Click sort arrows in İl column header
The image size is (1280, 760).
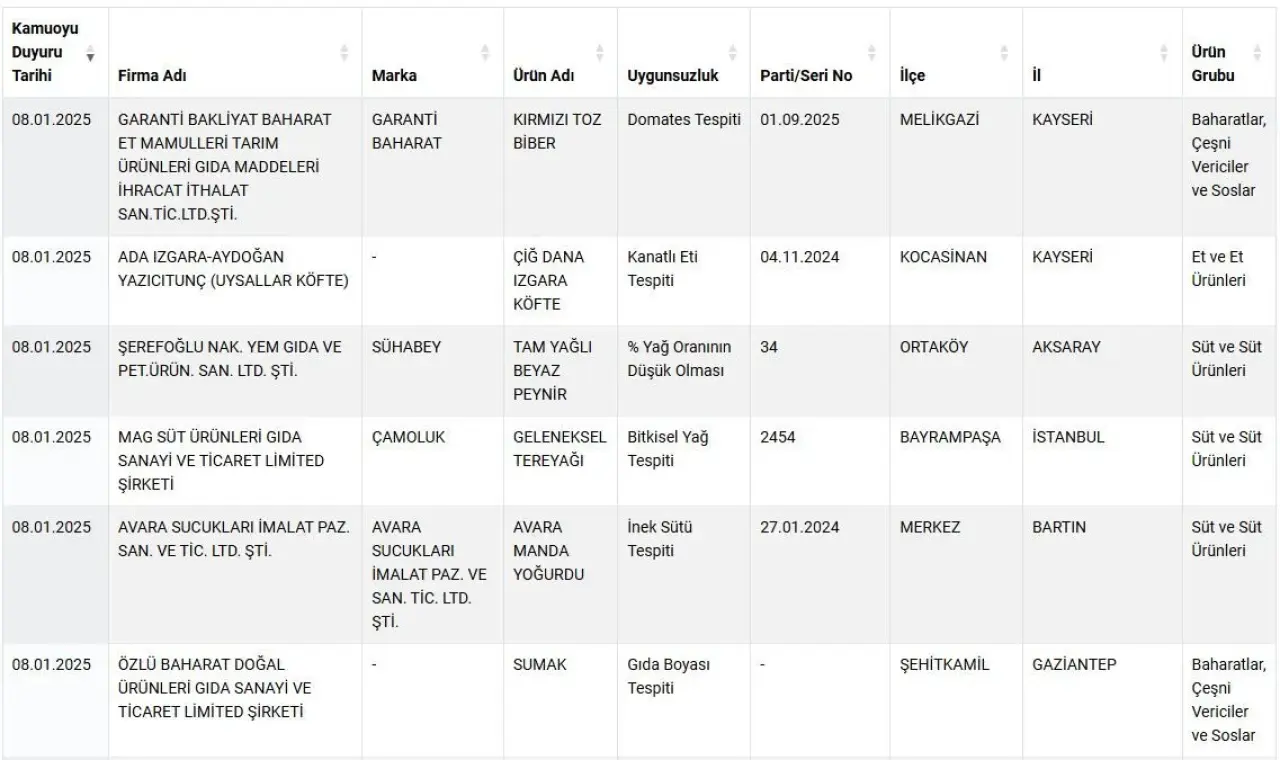1164,52
